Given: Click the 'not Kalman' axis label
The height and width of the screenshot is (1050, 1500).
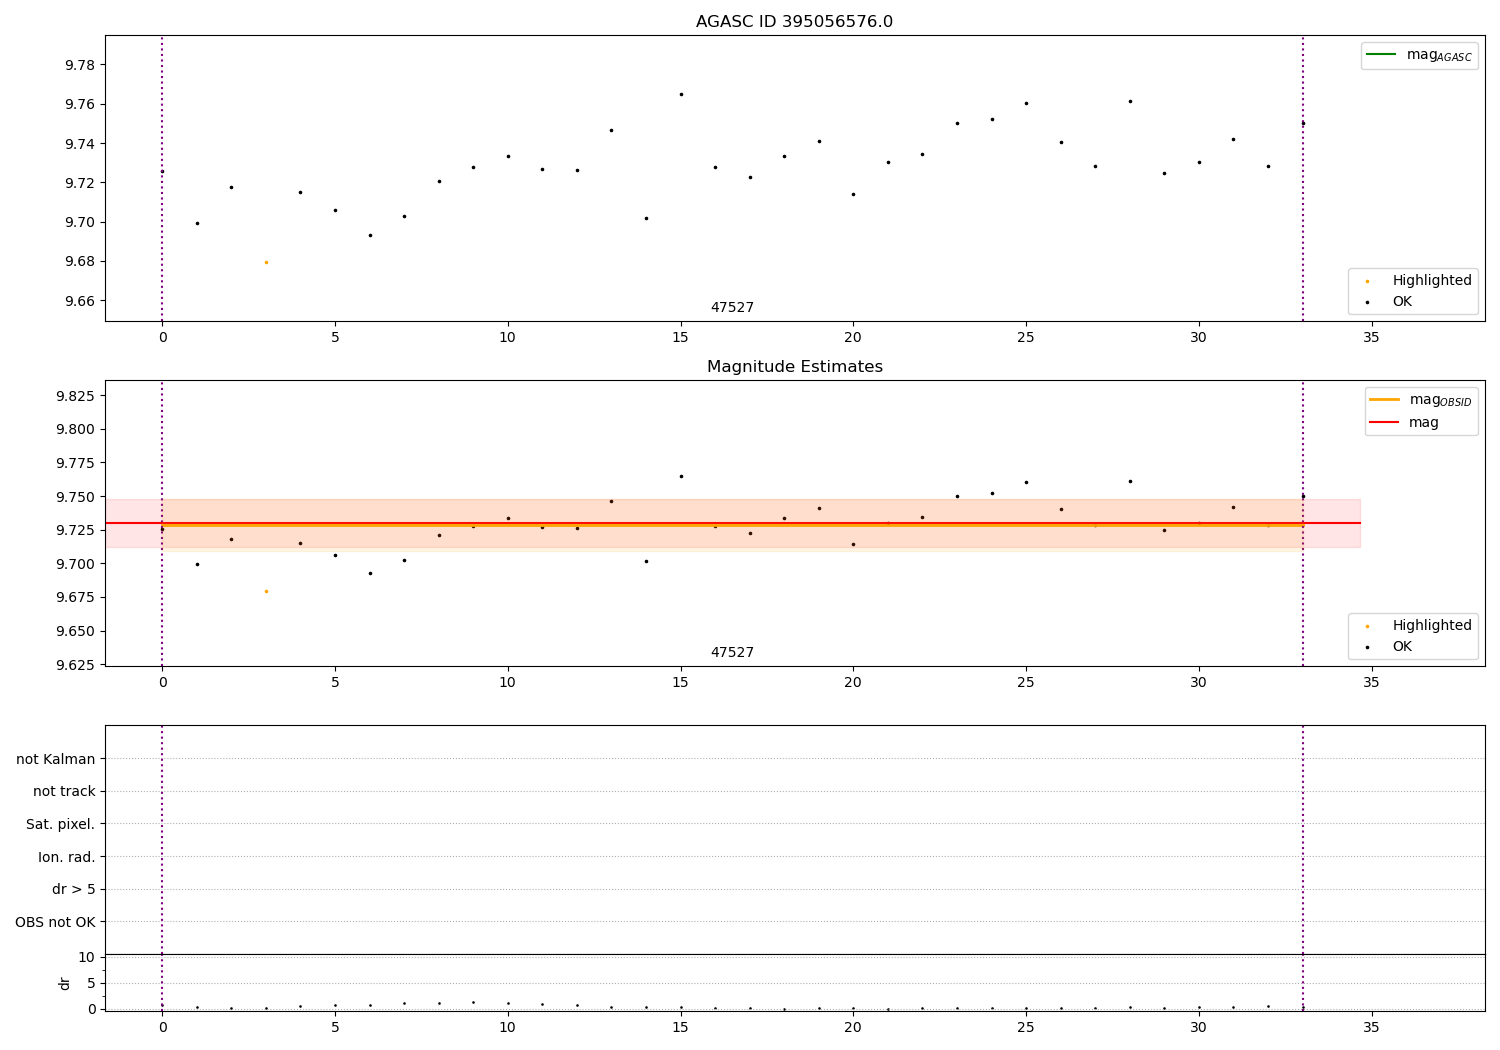Looking at the screenshot, I should pos(56,759).
